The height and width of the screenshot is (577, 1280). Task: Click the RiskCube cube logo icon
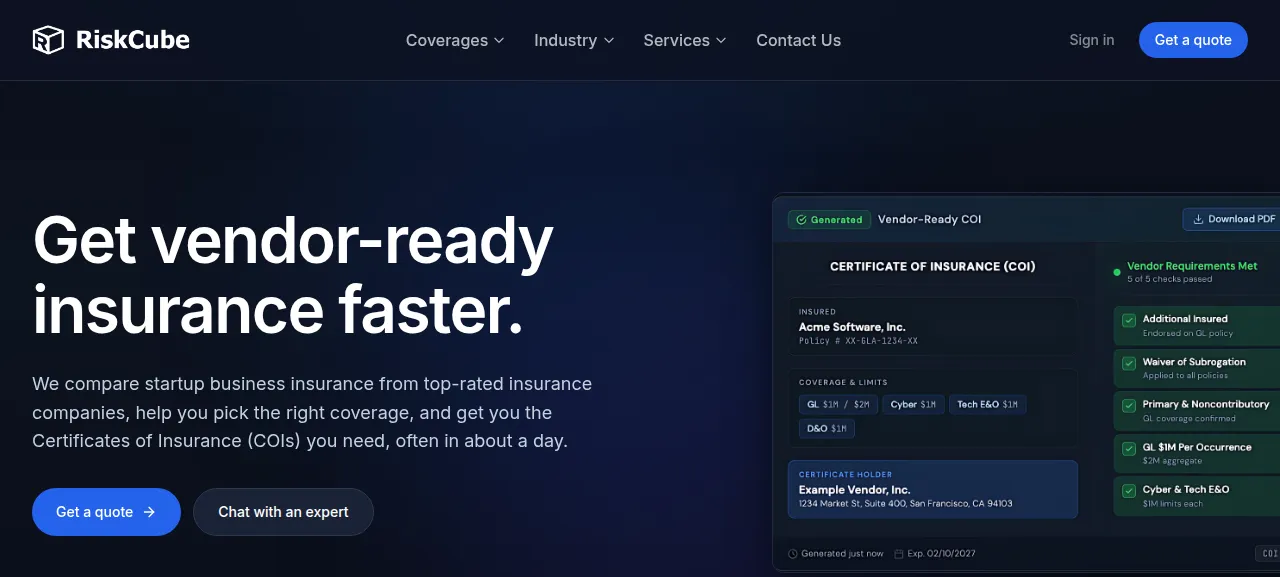[48, 40]
